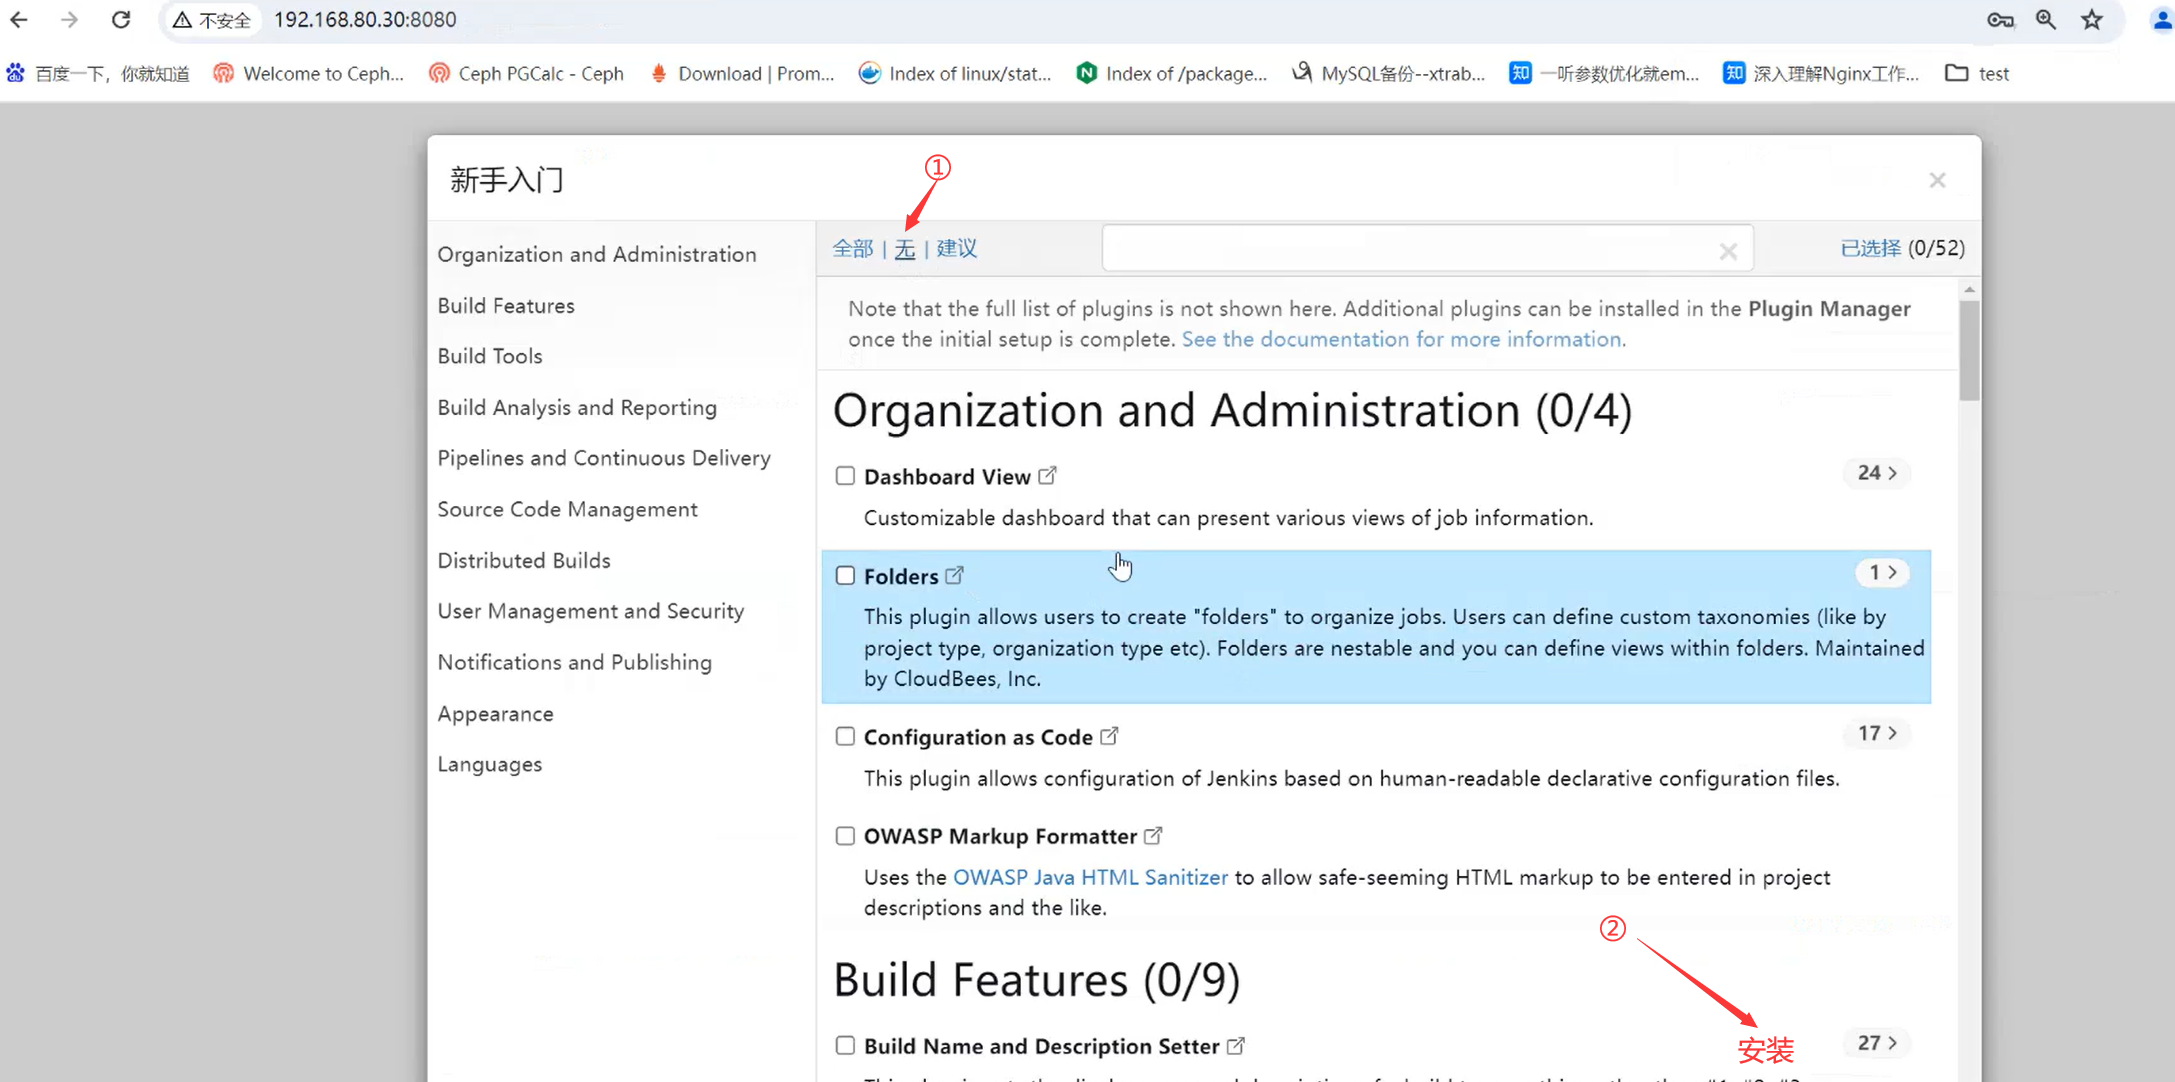Bookmark this page with star icon

(x=2092, y=20)
